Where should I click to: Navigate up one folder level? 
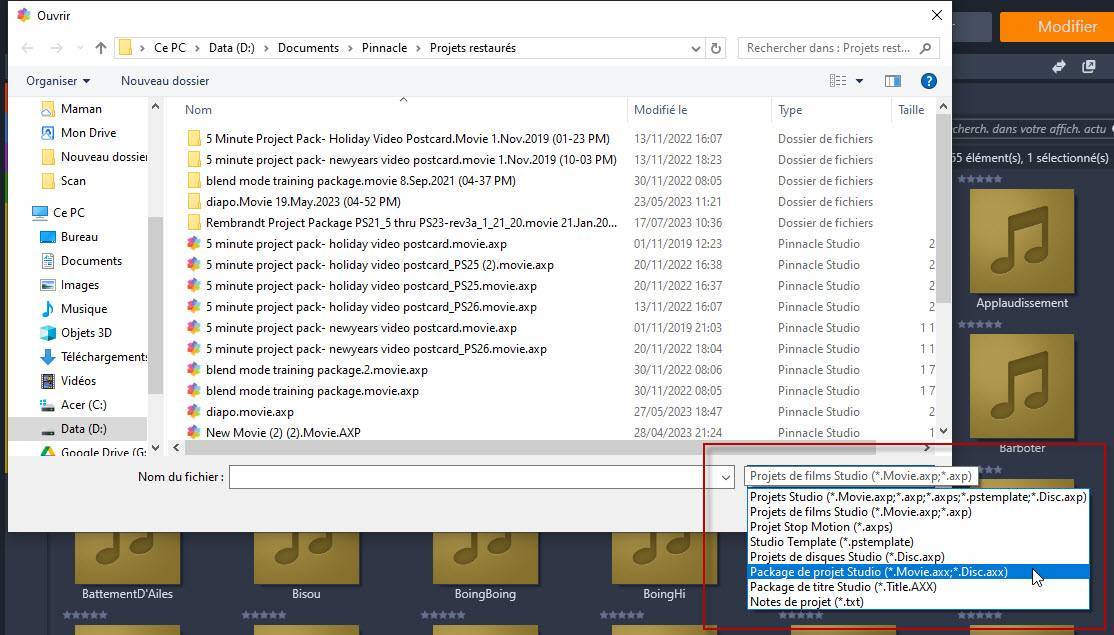pos(101,48)
